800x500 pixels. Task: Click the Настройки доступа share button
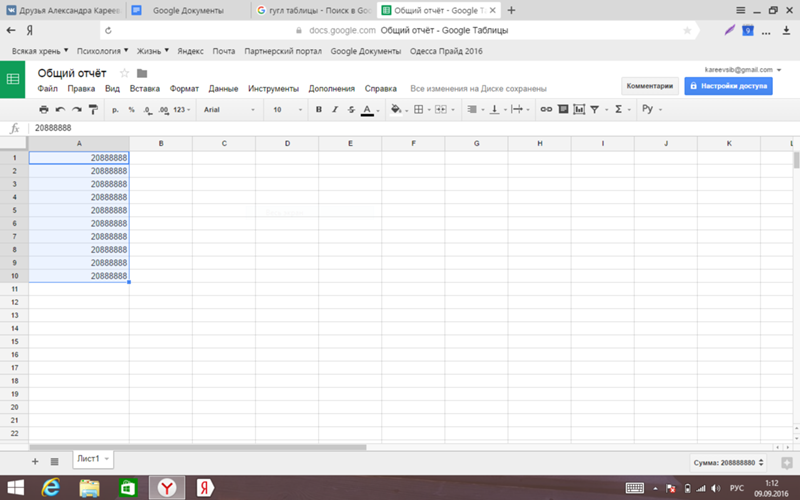[728, 86]
